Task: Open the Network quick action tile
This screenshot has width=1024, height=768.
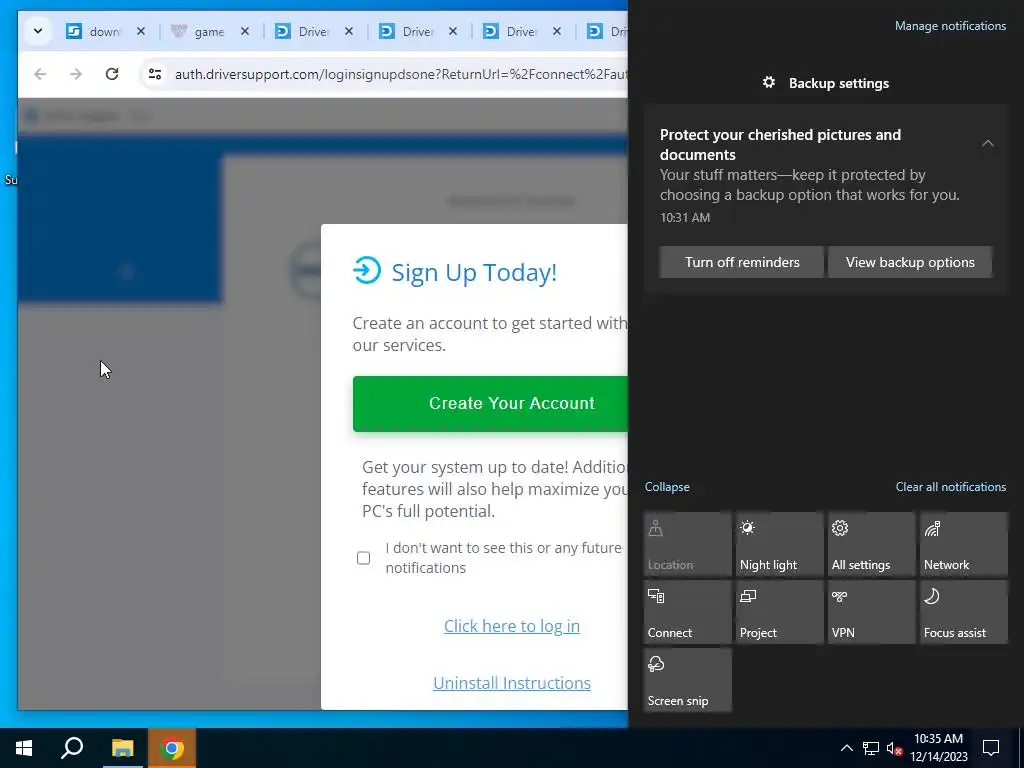Action: [x=964, y=544]
